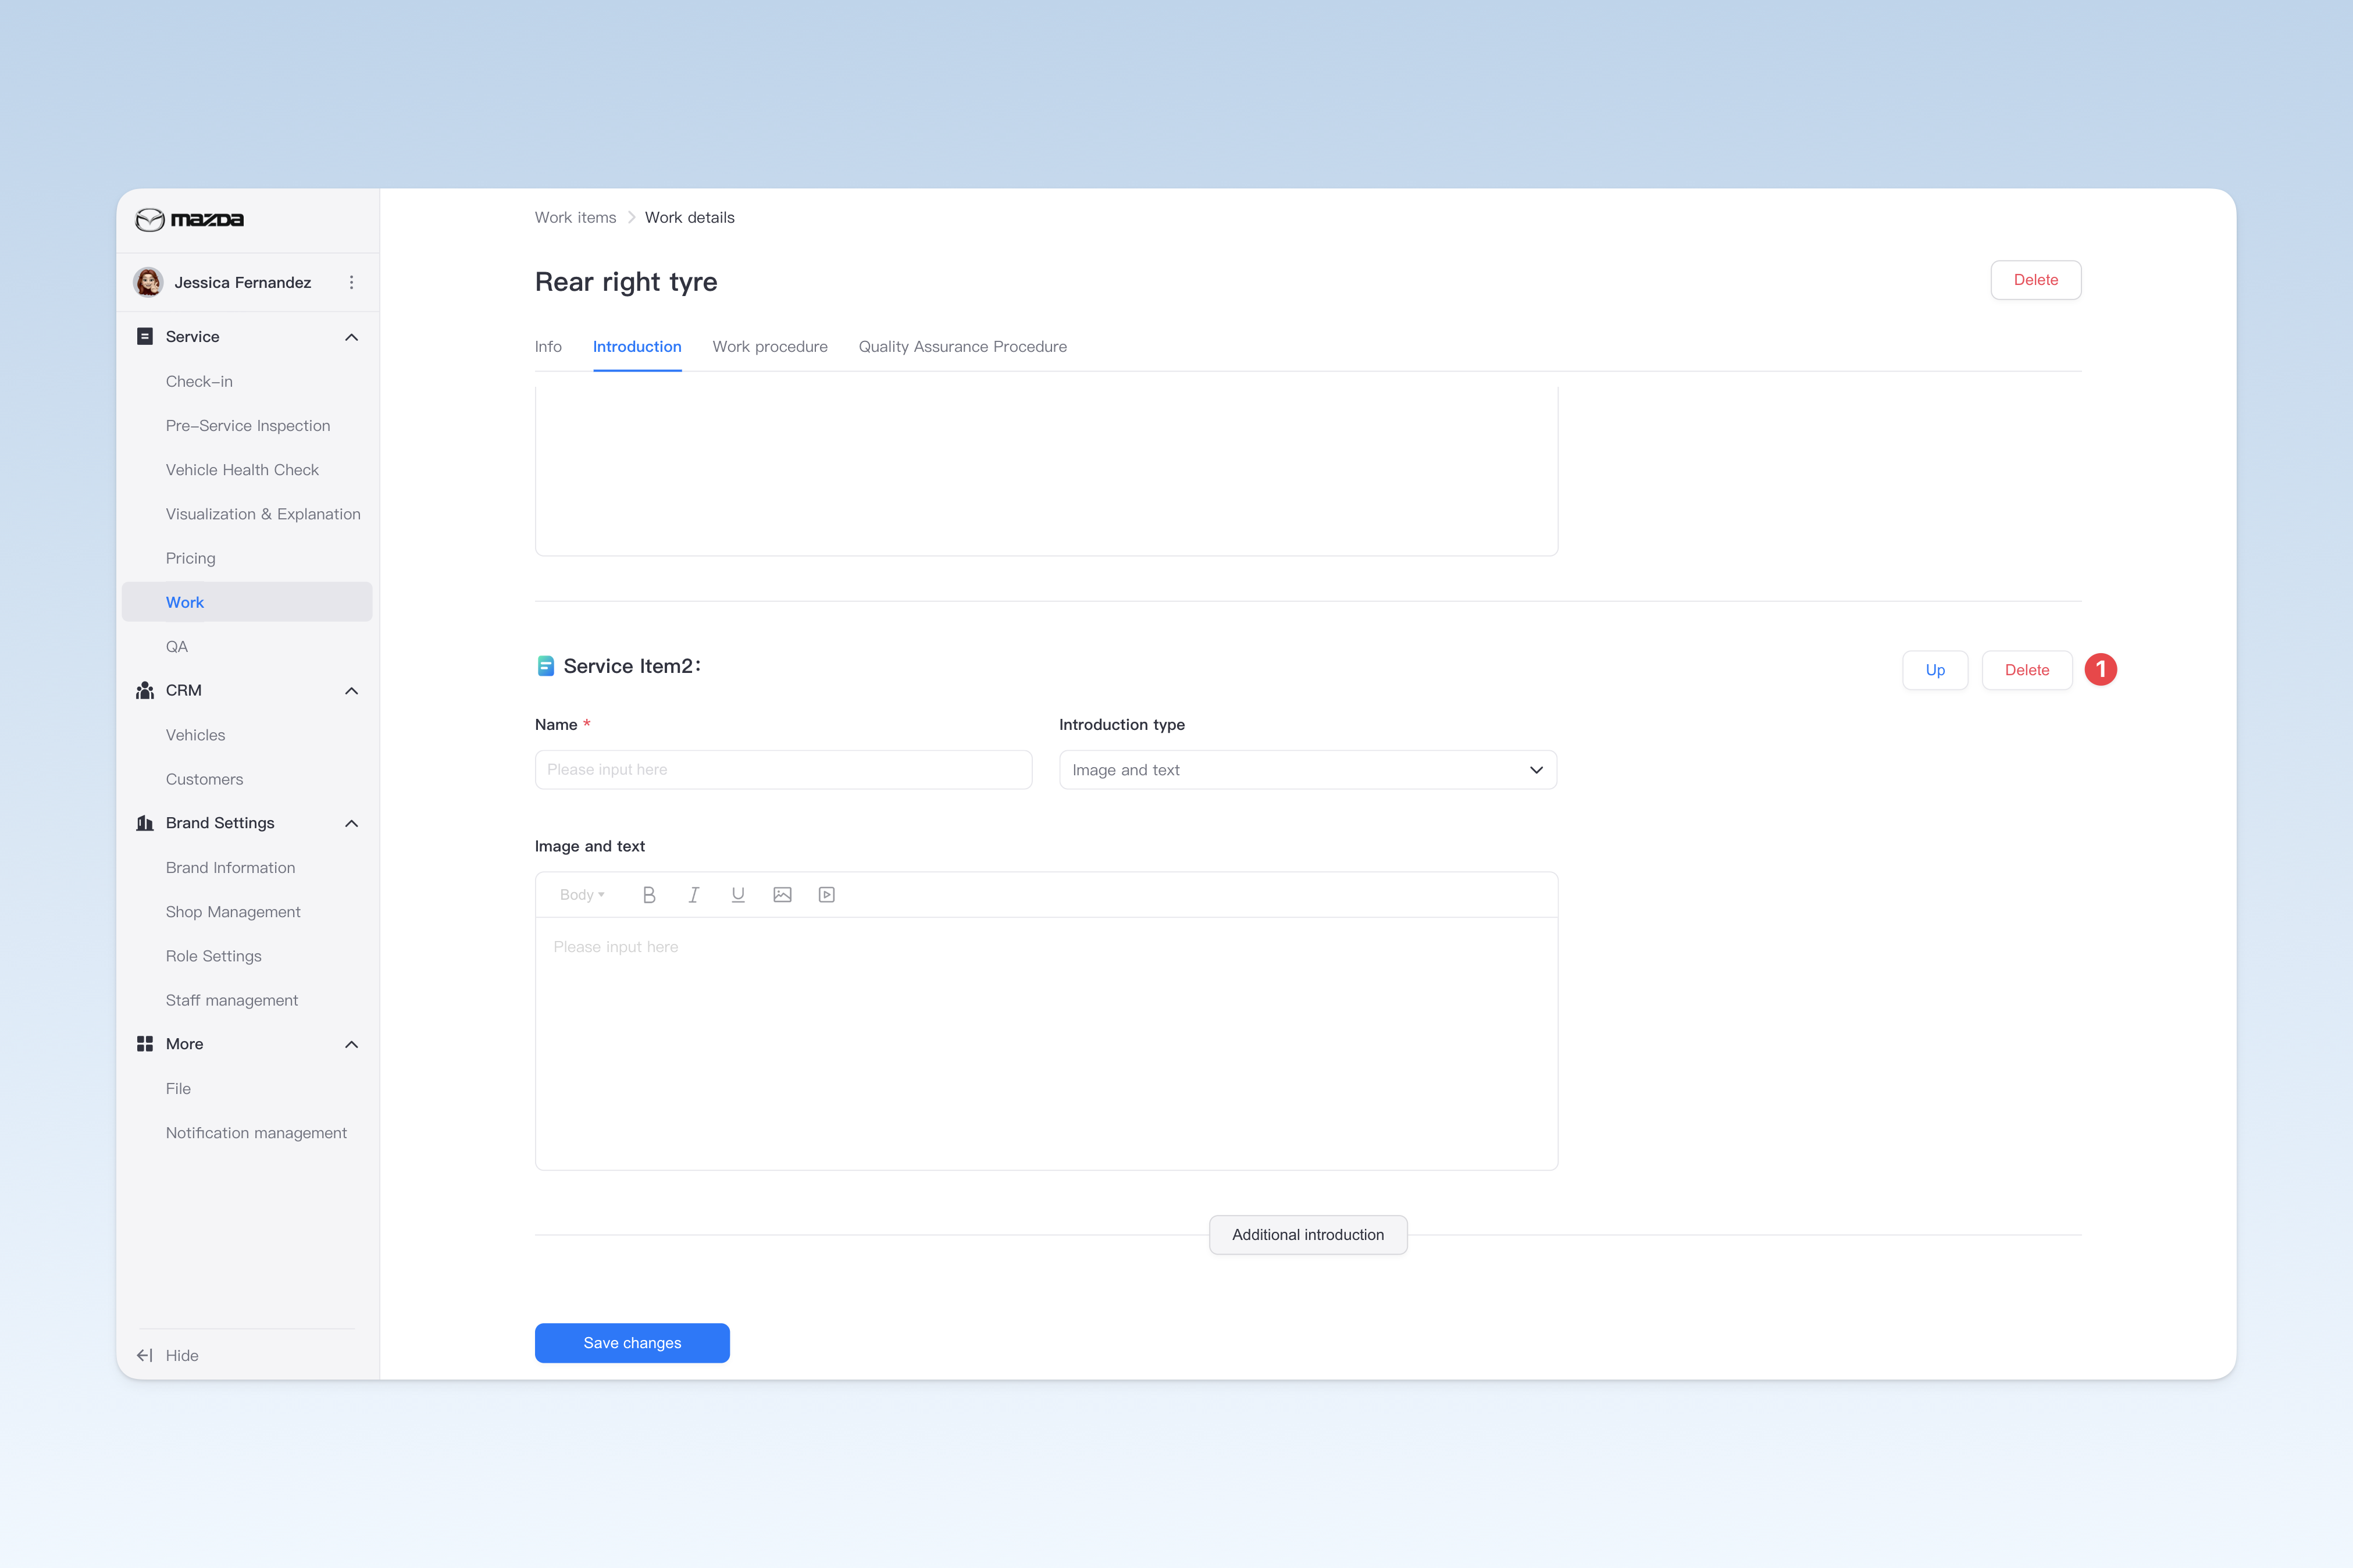Click the Save changes button
2353x1568 pixels.
tap(632, 1343)
